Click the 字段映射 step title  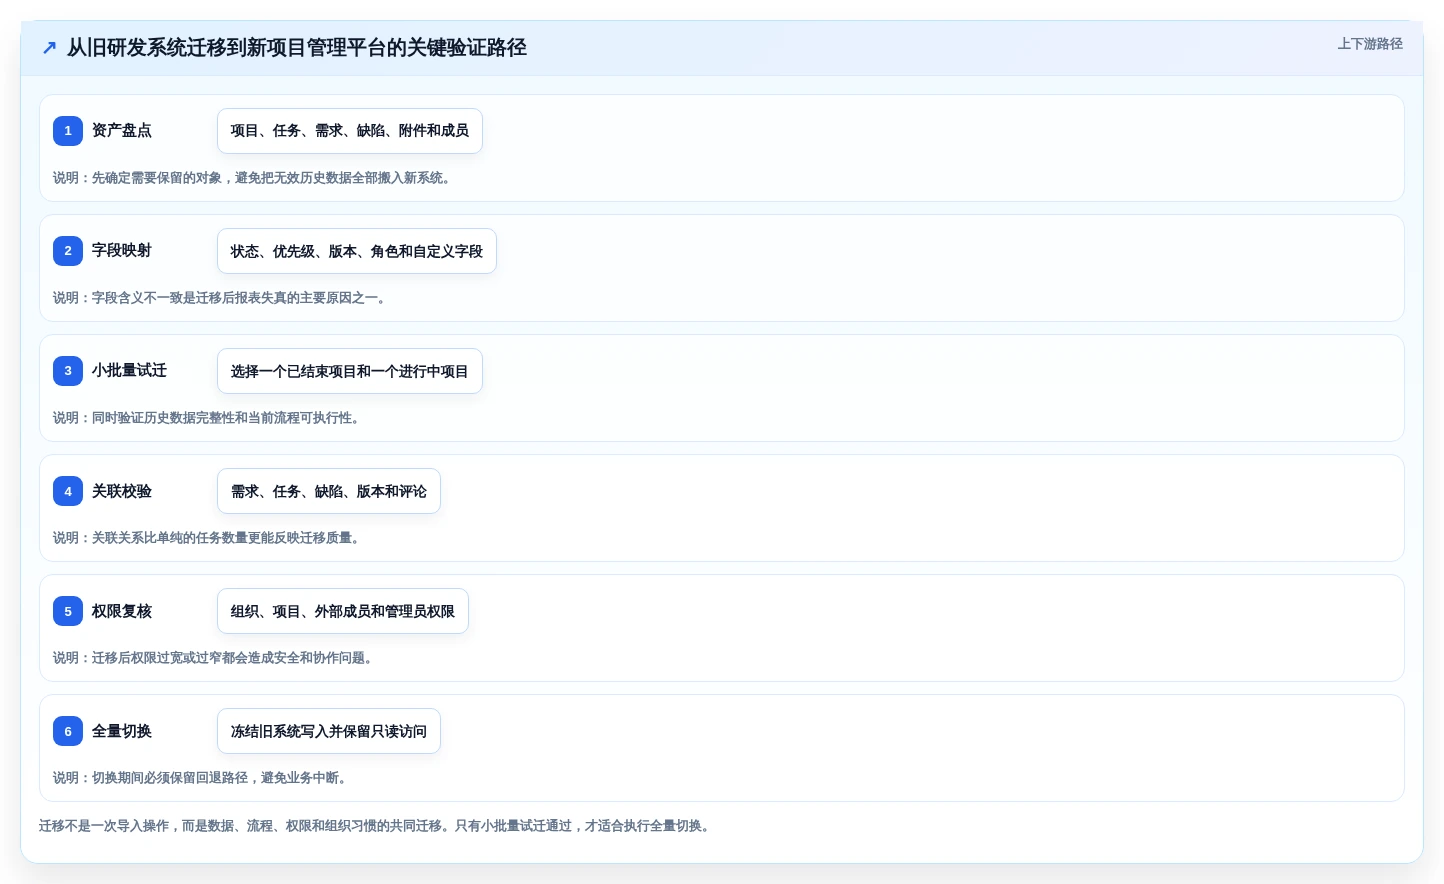122,251
